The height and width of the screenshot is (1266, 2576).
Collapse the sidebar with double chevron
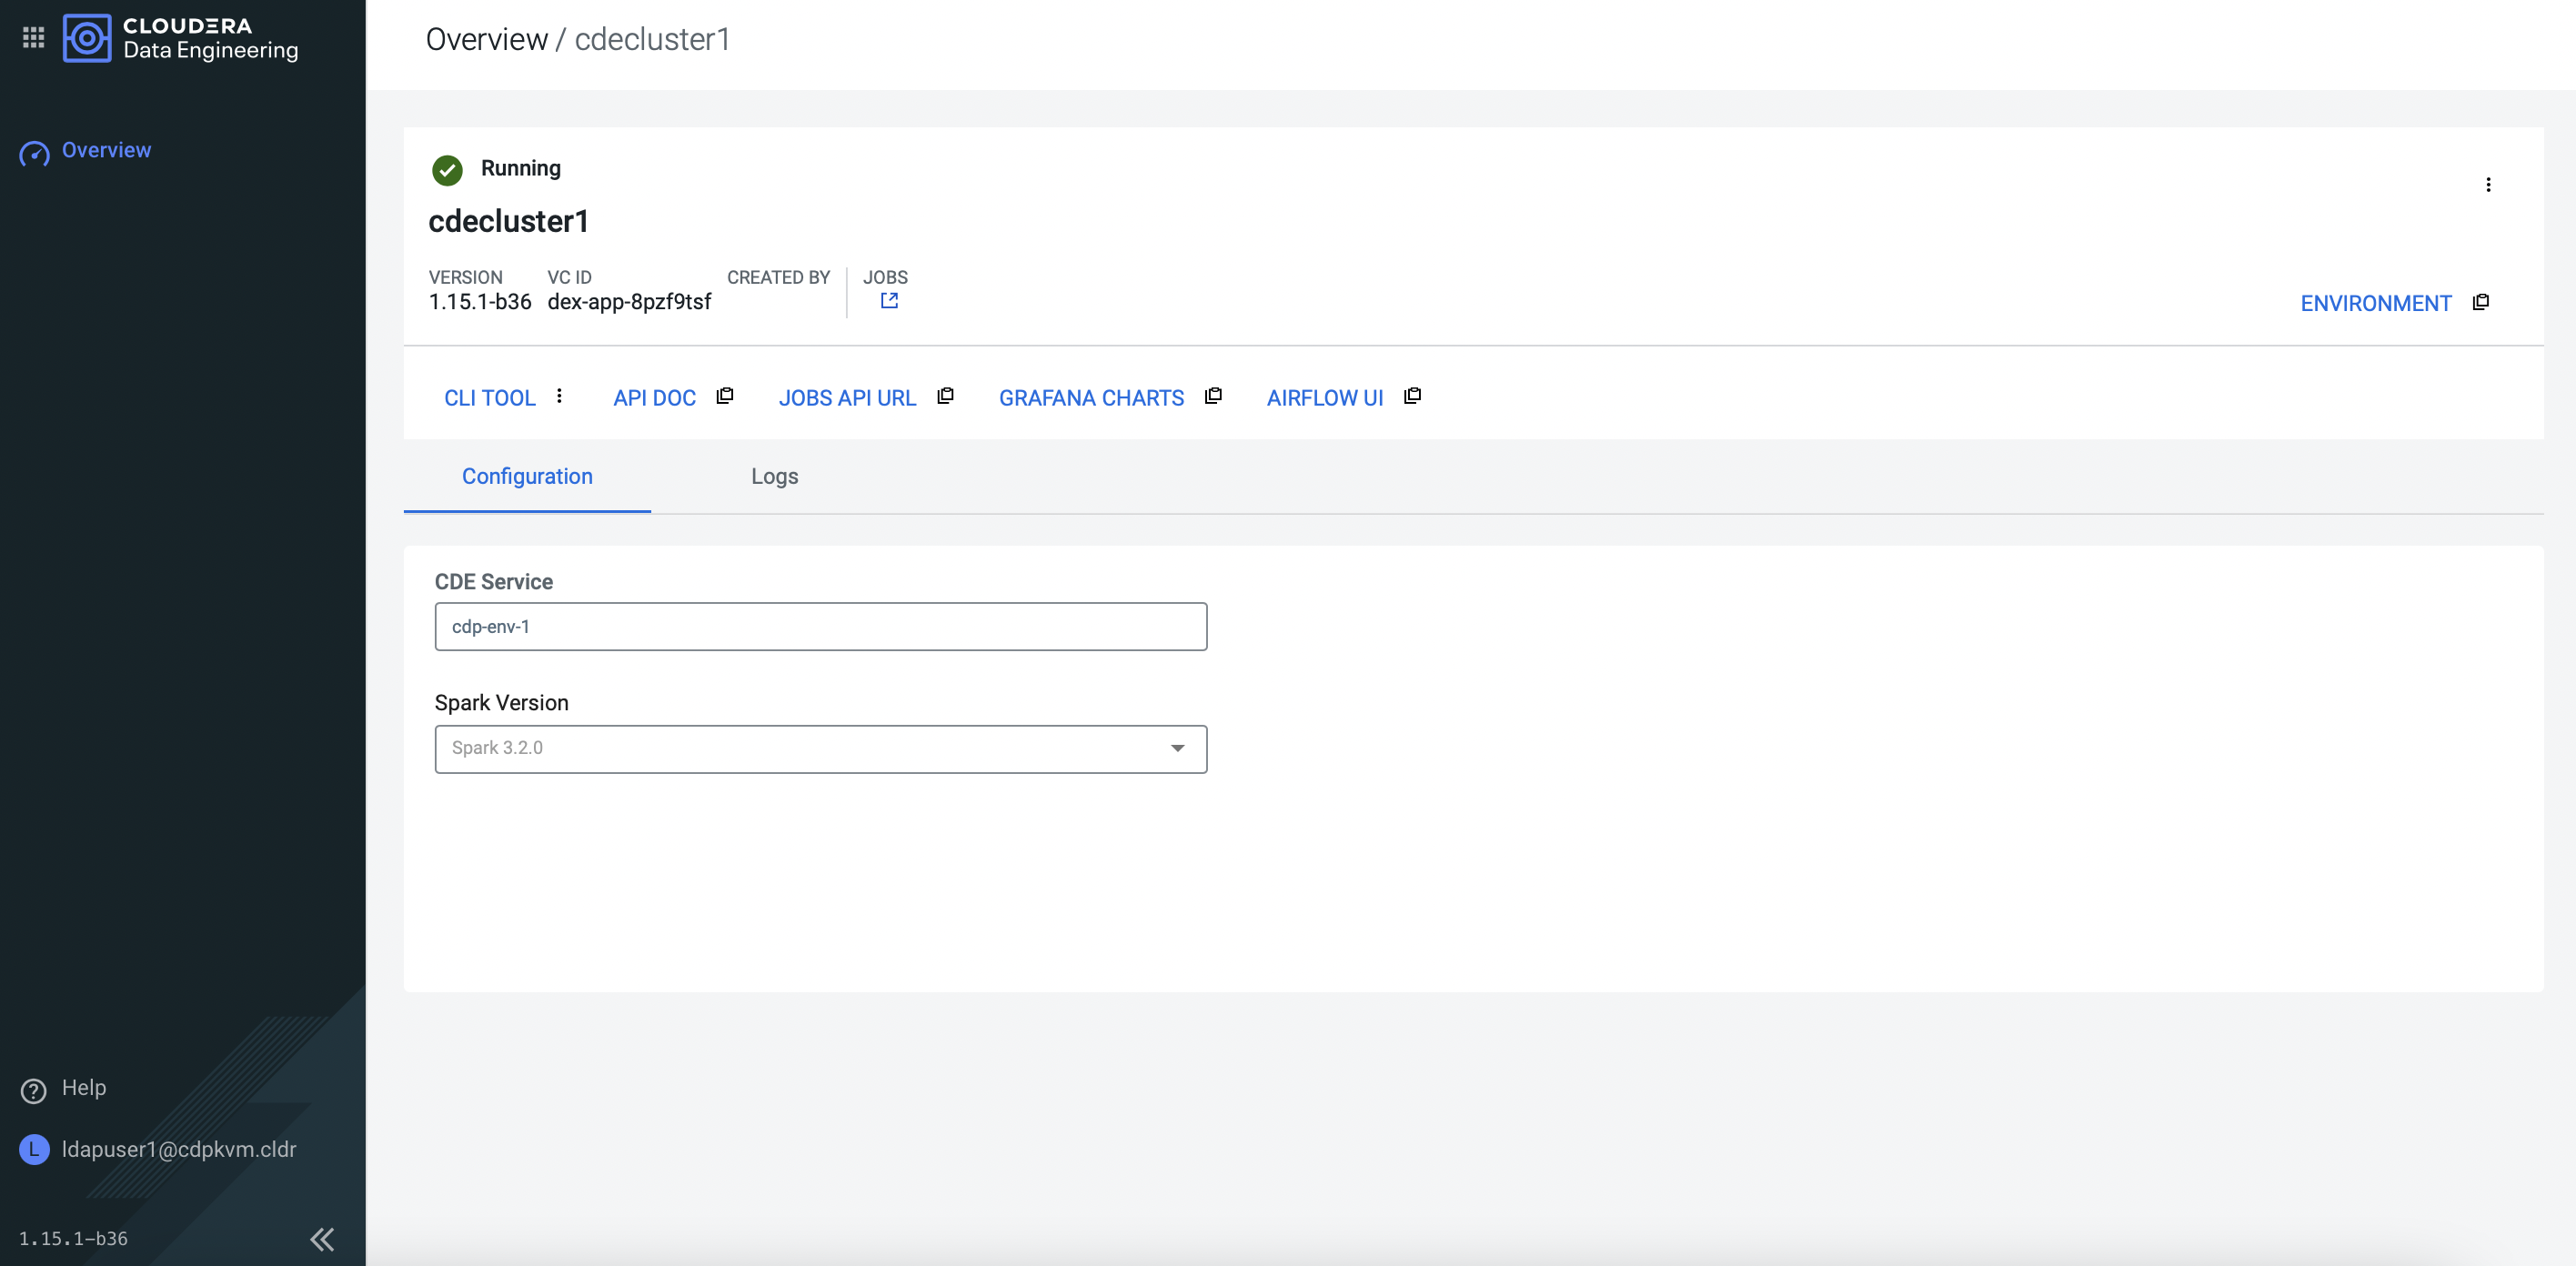[322, 1239]
